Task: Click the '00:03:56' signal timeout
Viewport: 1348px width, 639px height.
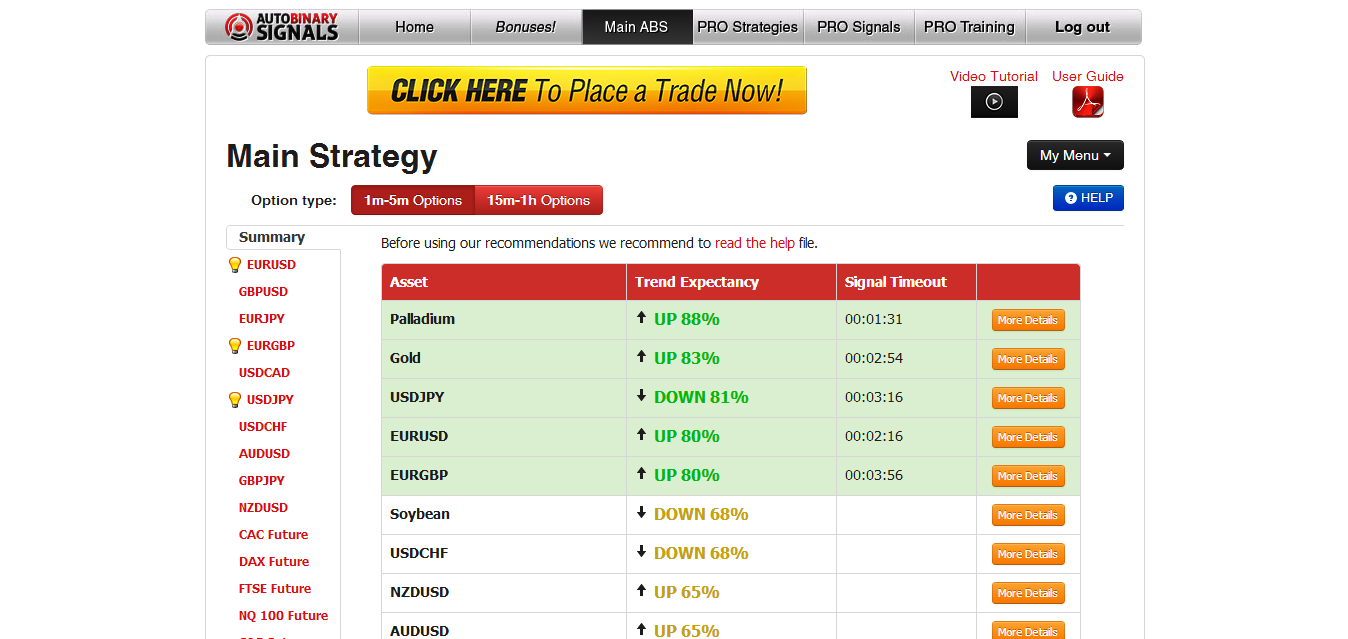Action: [x=874, y=475]
